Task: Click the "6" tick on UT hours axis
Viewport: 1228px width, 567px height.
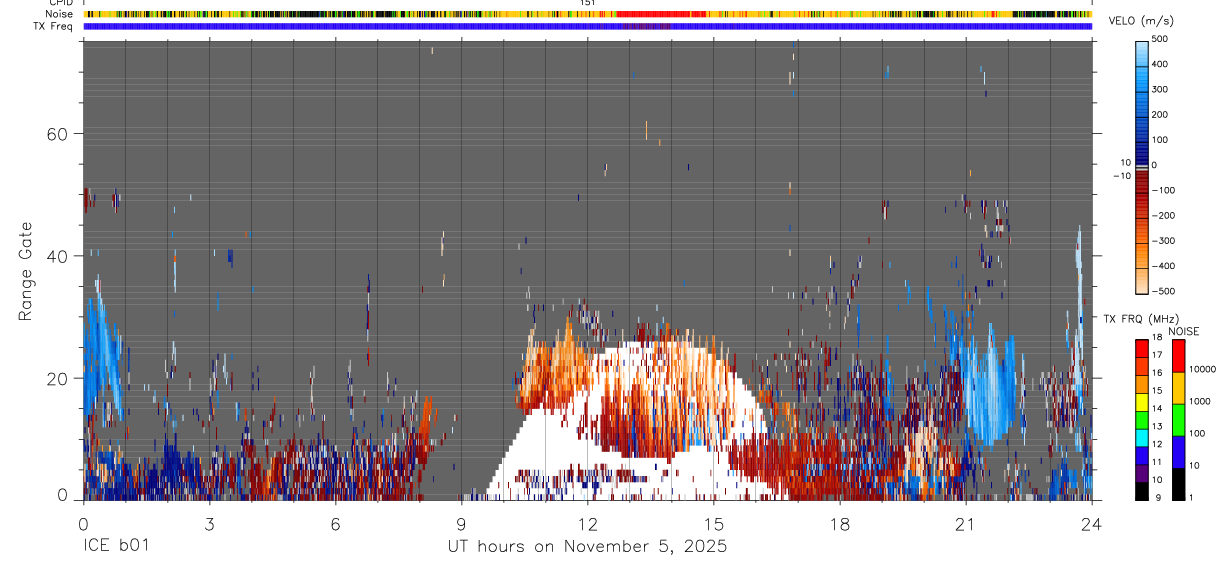Action: [x=335, y=523]
